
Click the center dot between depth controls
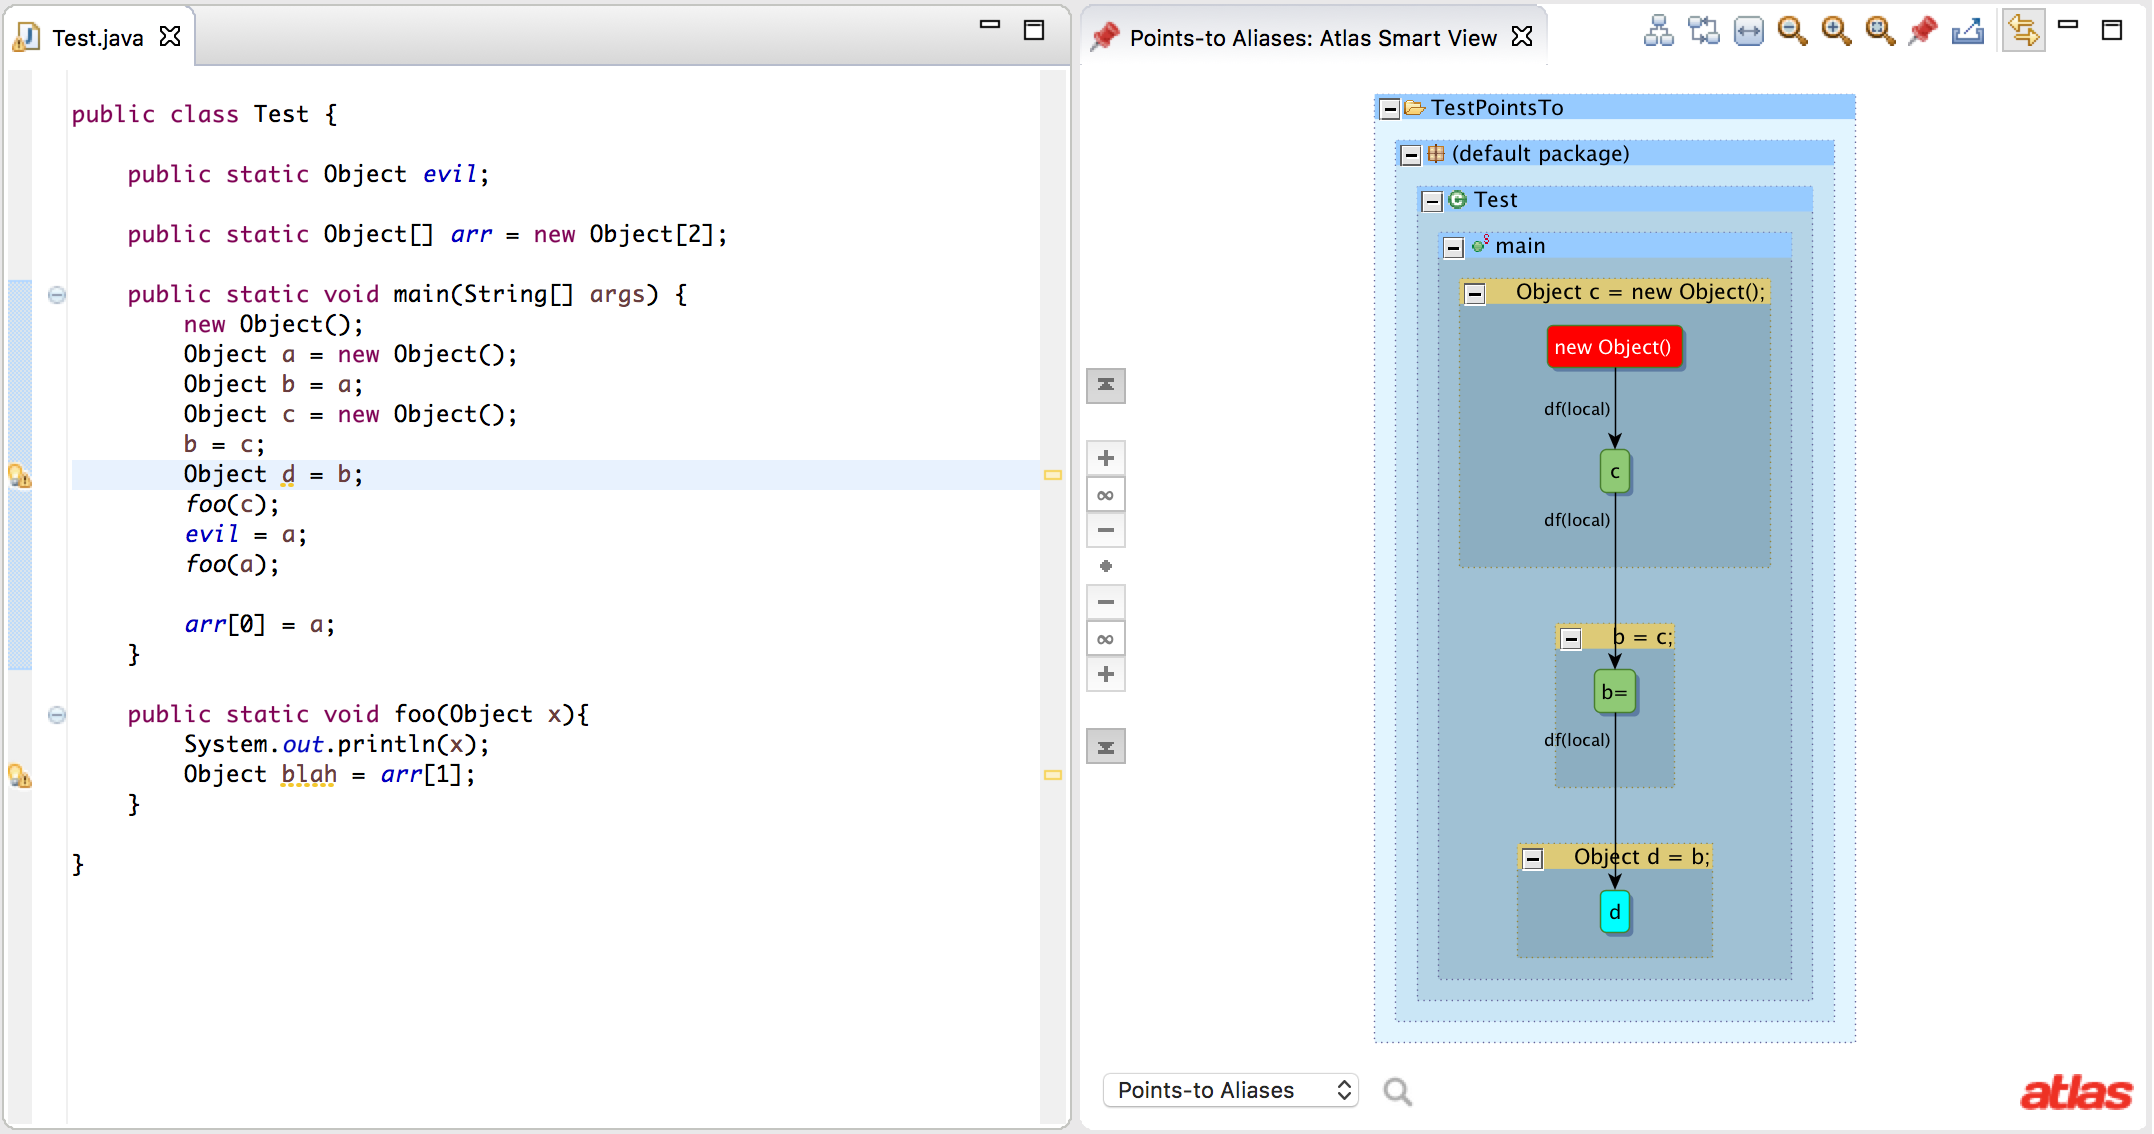pos(1106,566)
